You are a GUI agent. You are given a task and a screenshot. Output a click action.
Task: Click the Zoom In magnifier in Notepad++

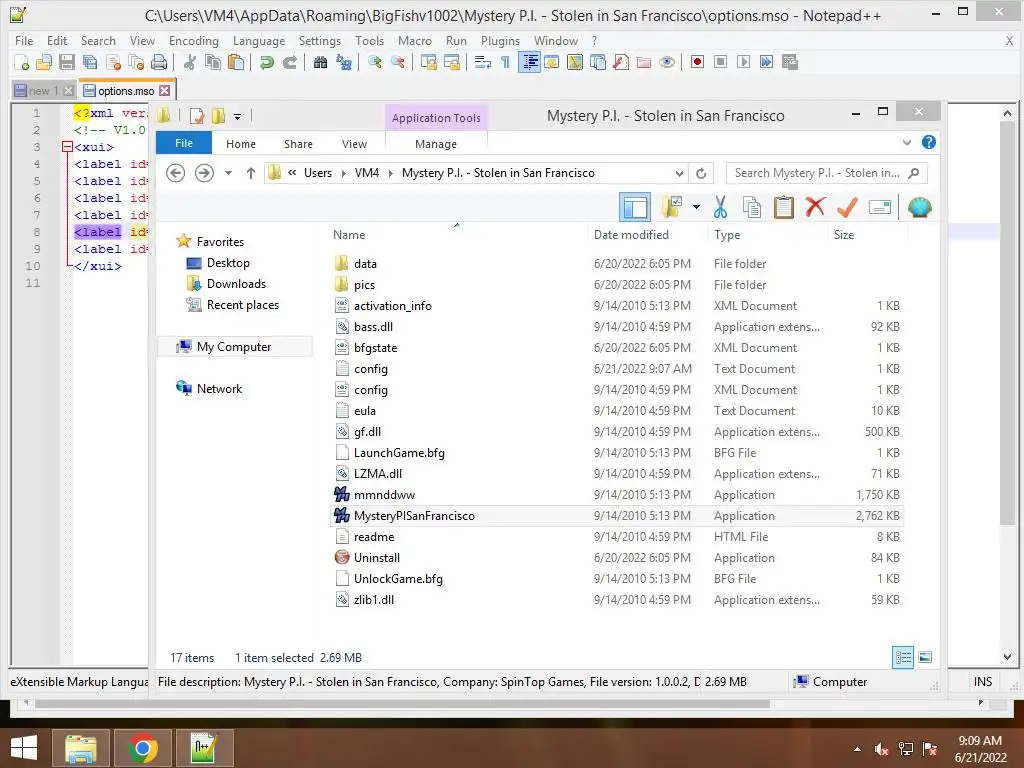point(375,62)
